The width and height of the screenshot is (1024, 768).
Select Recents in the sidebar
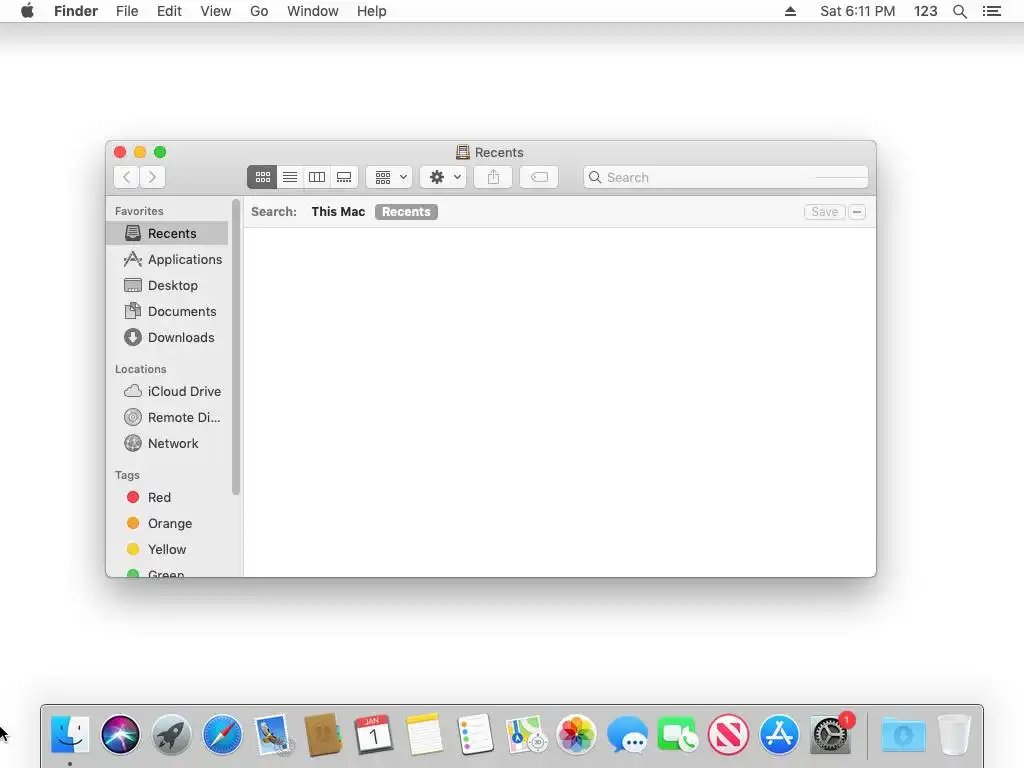[167, 233]
